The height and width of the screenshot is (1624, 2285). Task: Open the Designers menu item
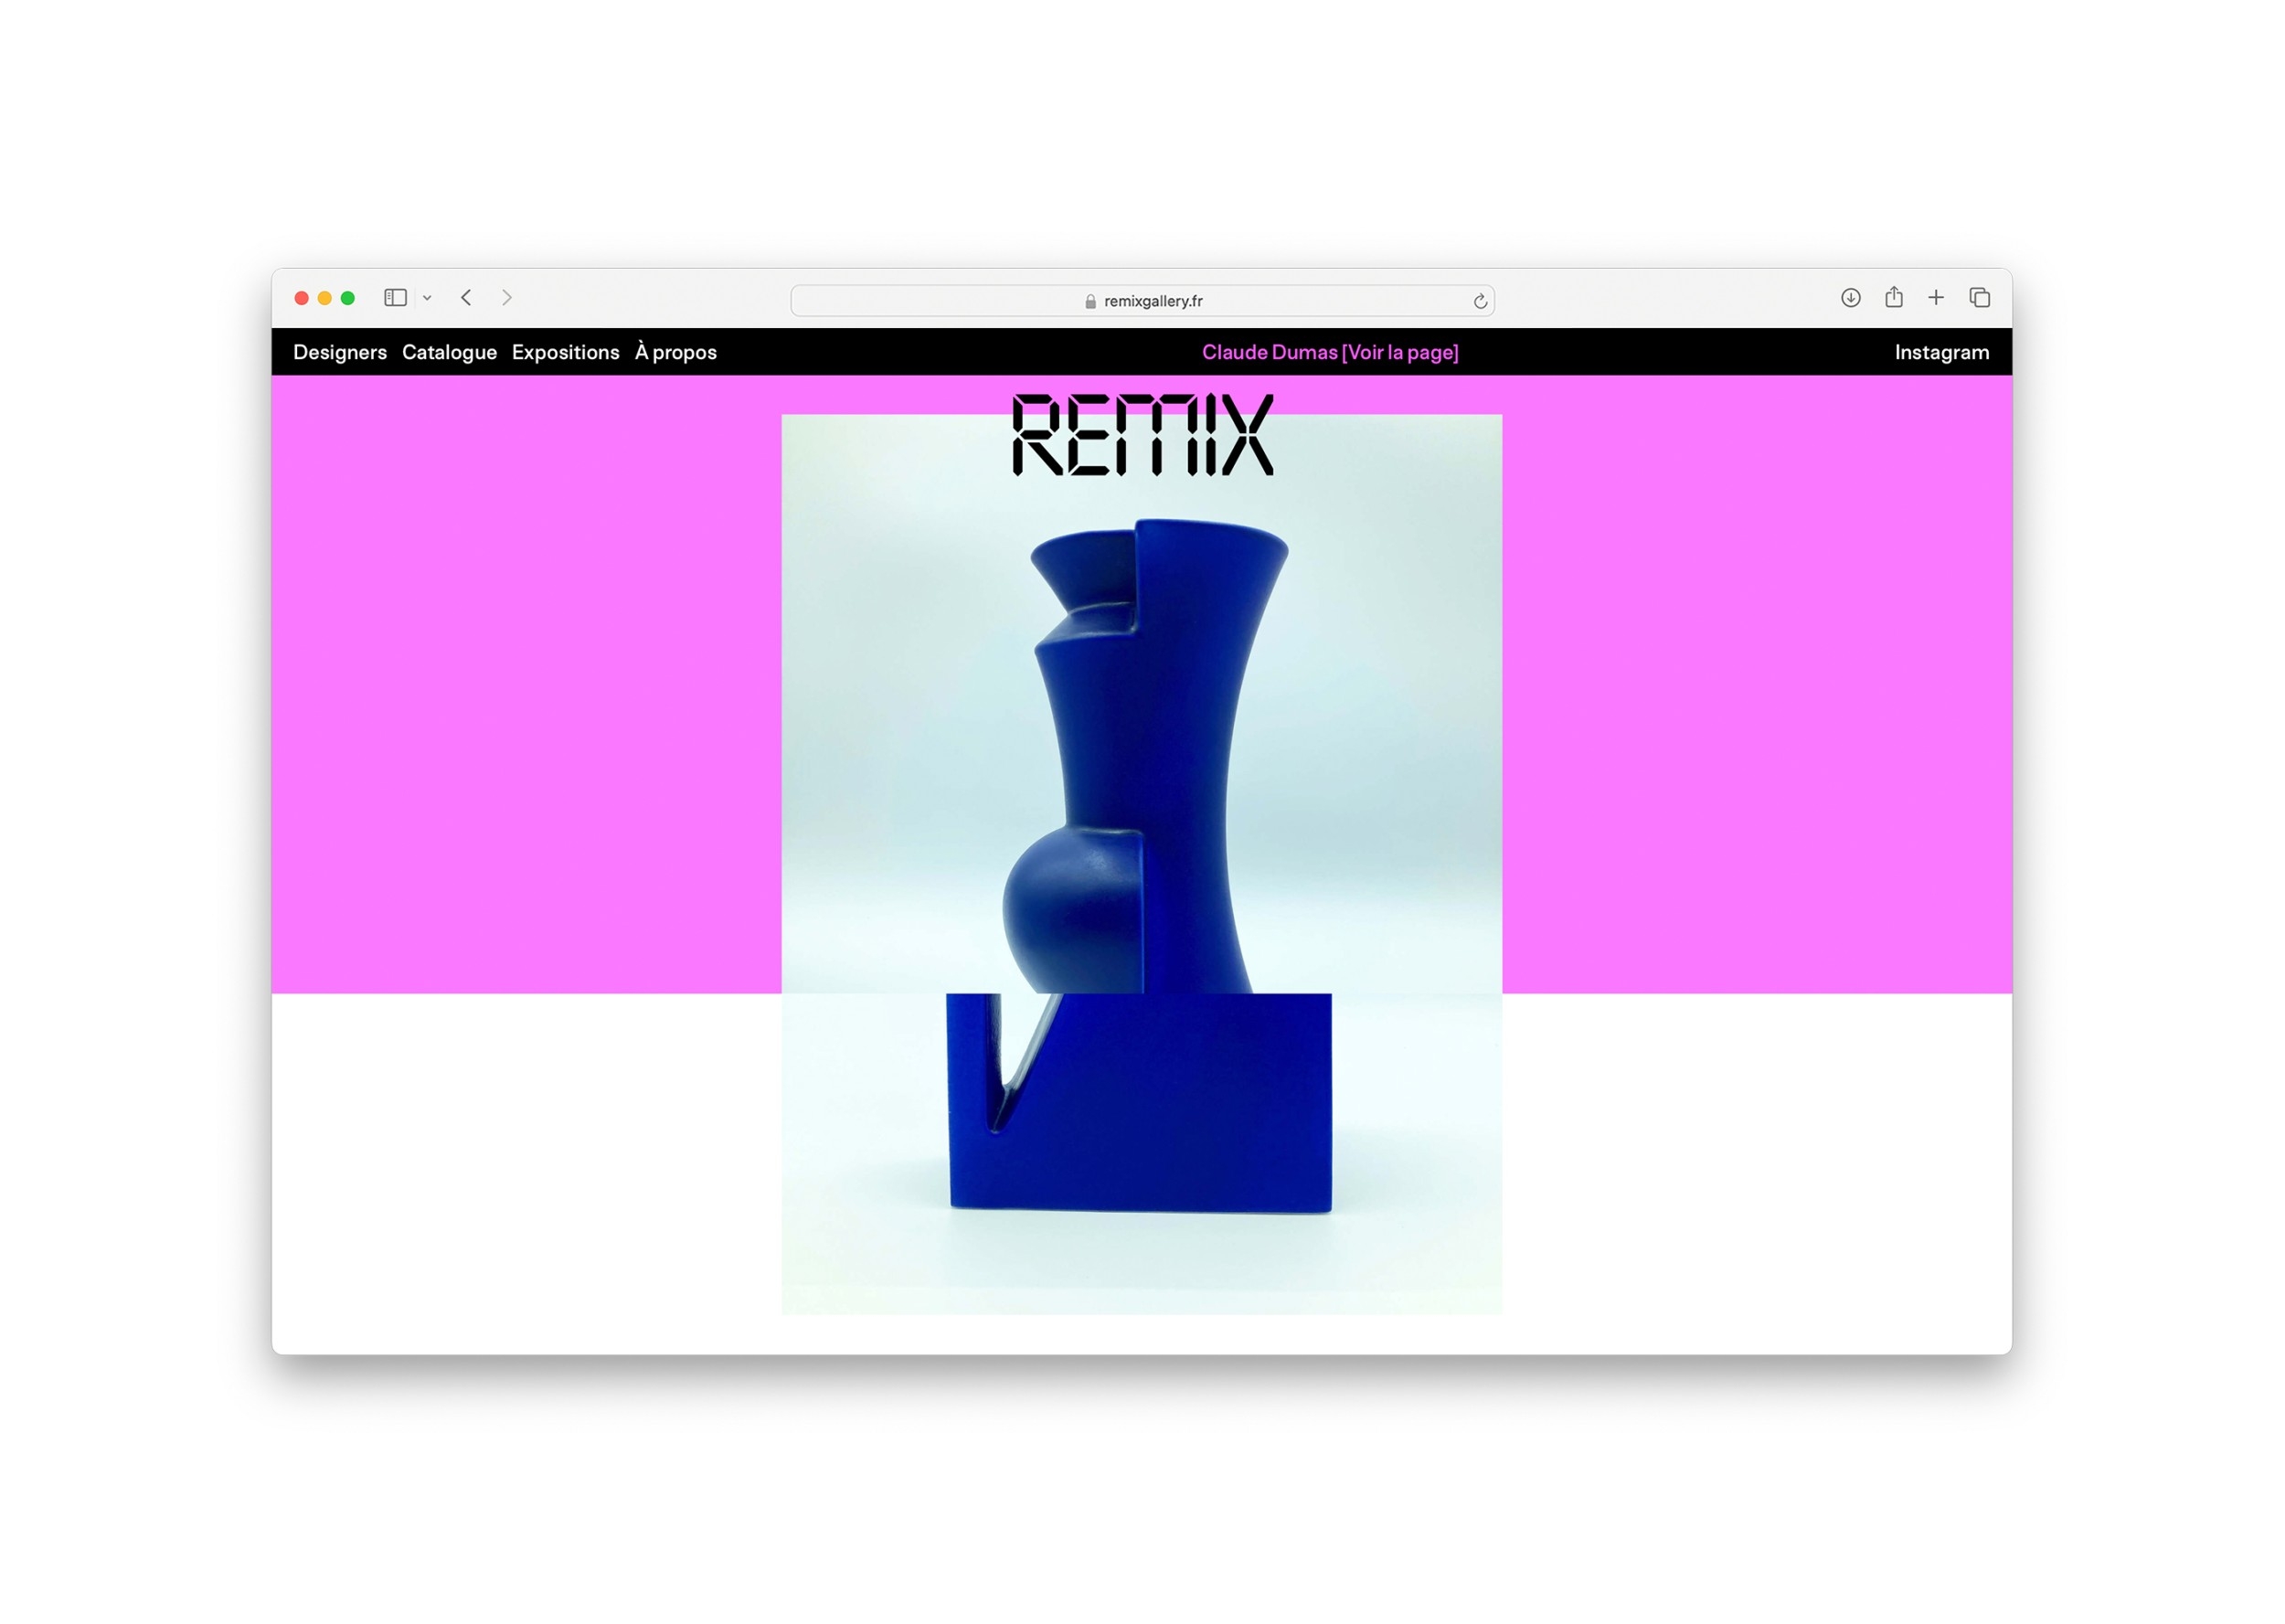tap(340, 352)
